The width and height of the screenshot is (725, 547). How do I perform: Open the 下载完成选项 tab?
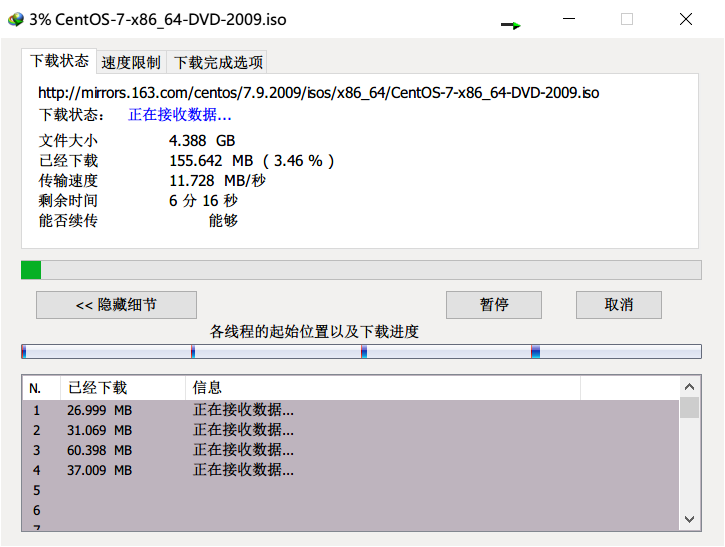click(x=218, y=62)
